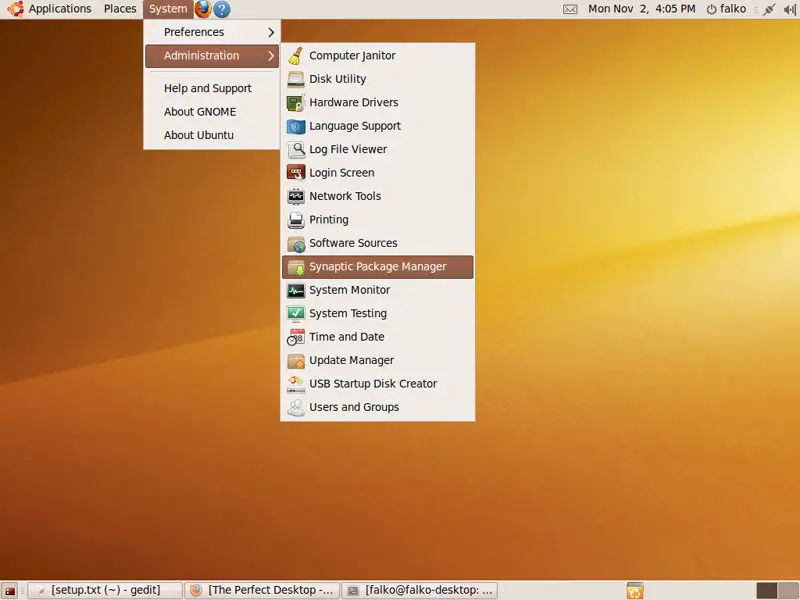
Task: Click the USB Startup Disk Creator icon
Action: pyautogui.click(x=295, y=384)
